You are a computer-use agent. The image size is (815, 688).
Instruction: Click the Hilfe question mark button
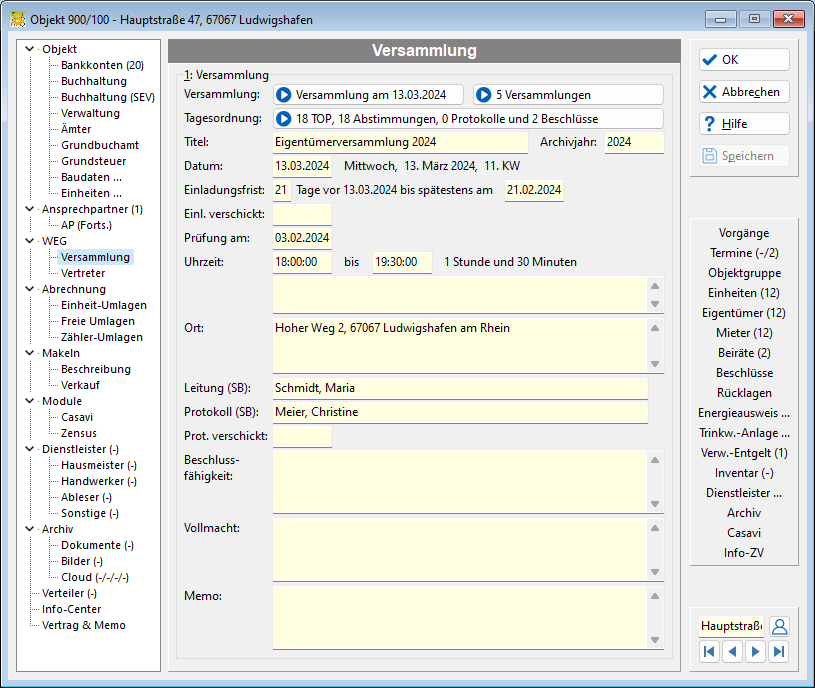744,124
